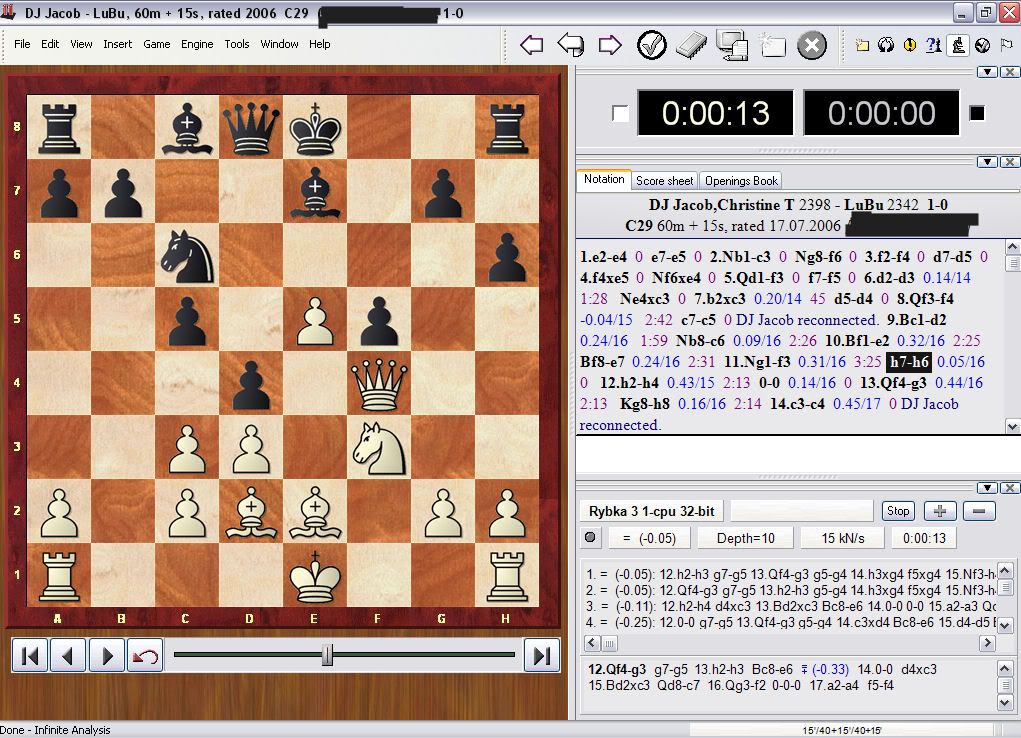The width and height of the screenshot is (1021, 738).
Task: Click the black square right of the black clock
Action: coord(977,113)
